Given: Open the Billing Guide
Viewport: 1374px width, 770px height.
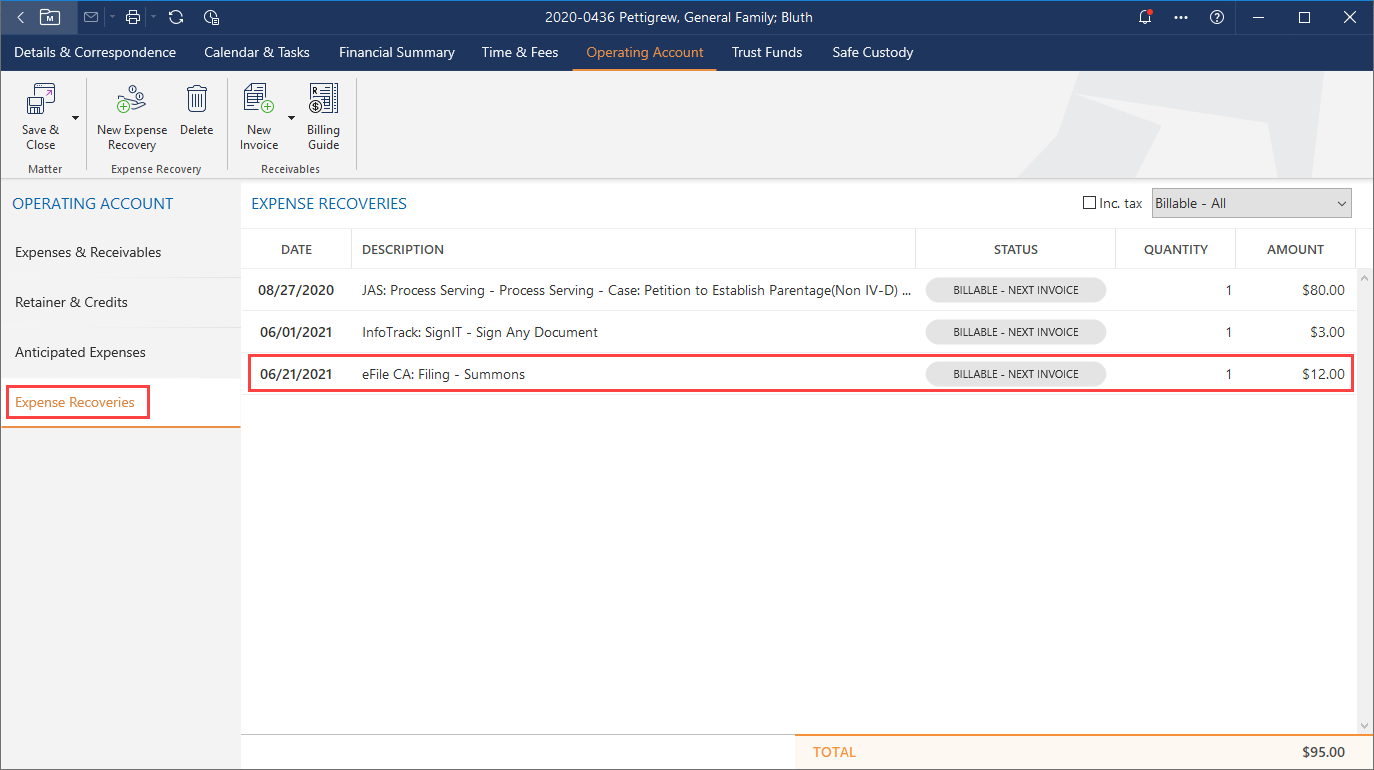Looking at the screenshot, I should point(323,98).
